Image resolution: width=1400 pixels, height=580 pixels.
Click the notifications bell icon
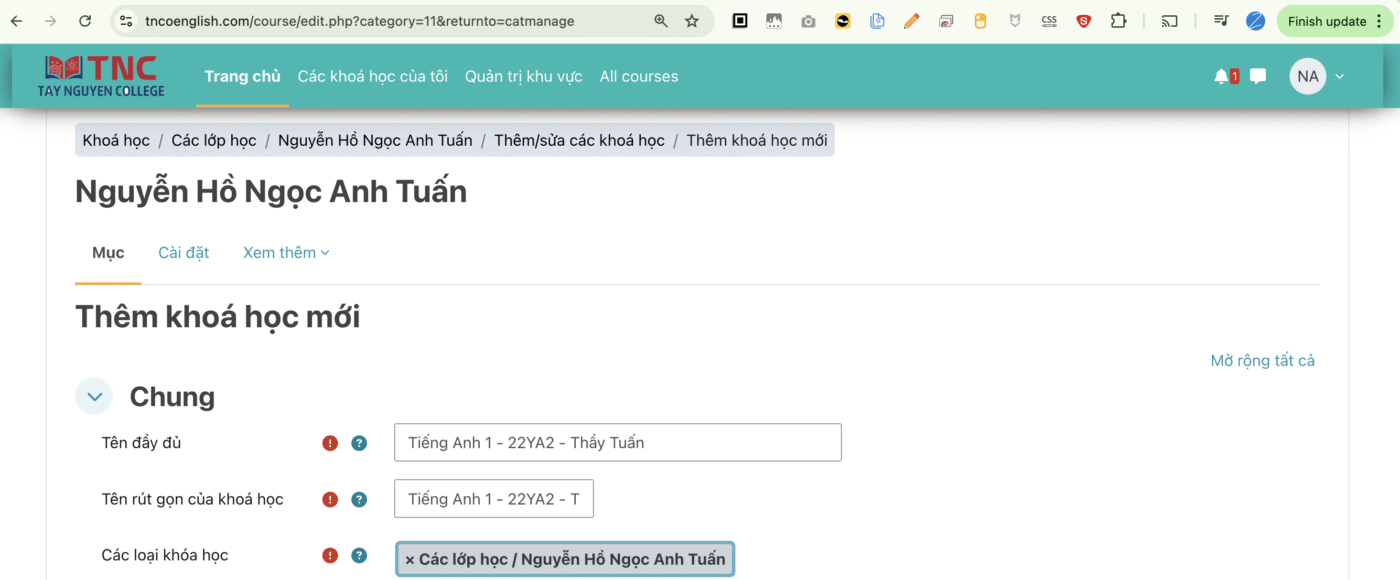click(x=1222, y=76)
